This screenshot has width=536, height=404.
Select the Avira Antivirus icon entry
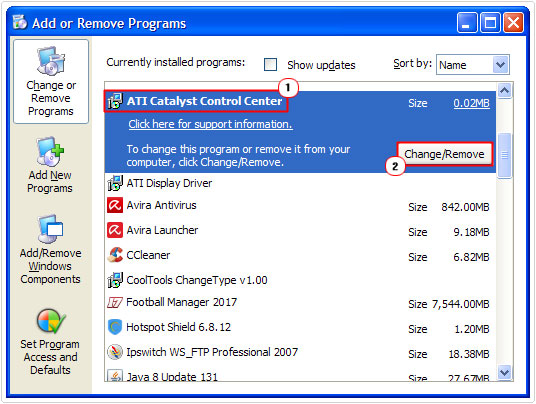pyautogui.click(x=115, y=205)
